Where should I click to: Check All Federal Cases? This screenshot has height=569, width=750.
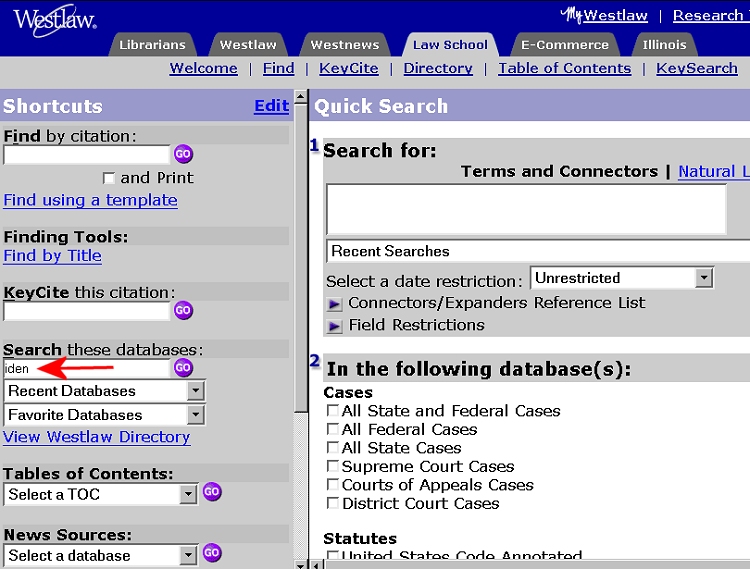pyautogui.click(x=332, y=429)
